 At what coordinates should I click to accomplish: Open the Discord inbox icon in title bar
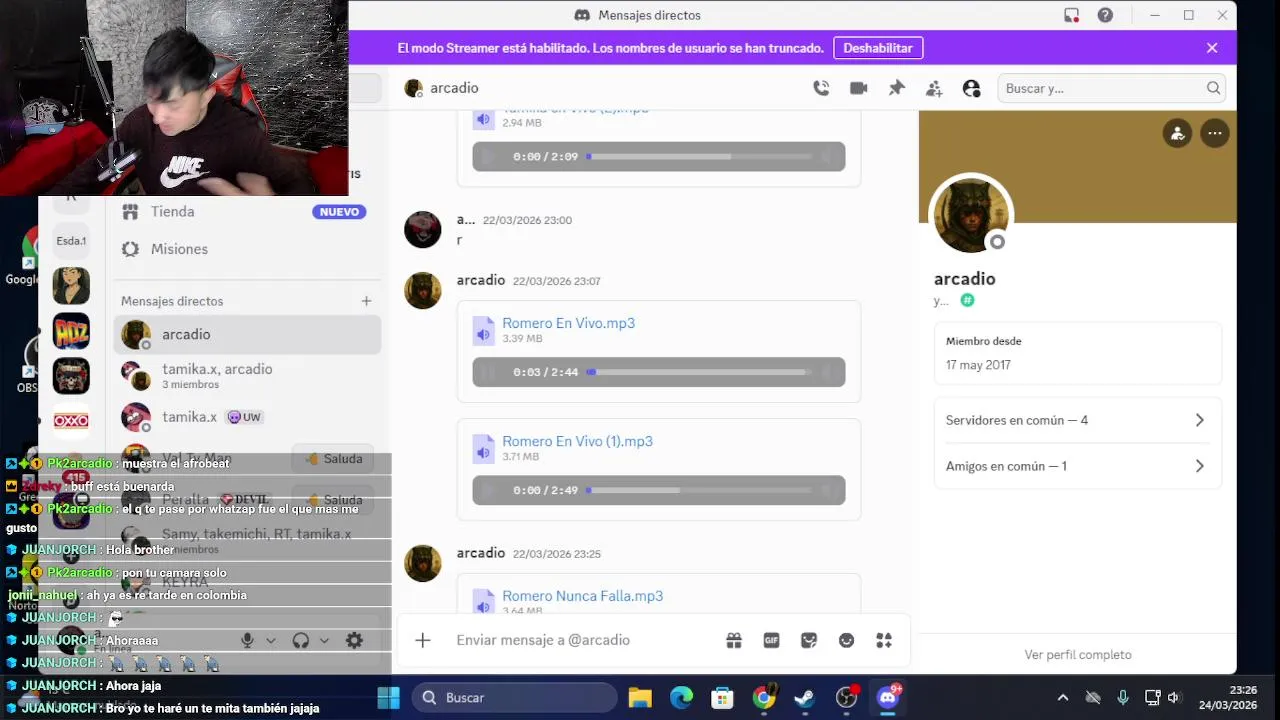click(x=1072, y=15)
